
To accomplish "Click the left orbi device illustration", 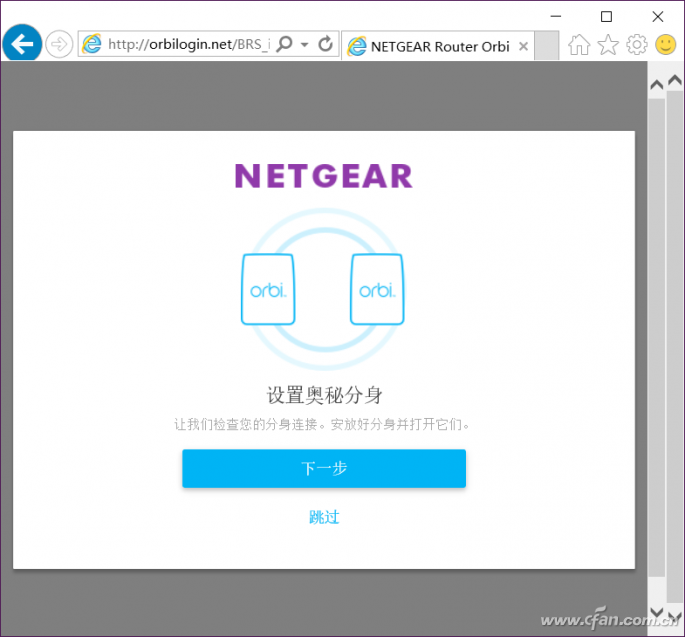I will [x=268, y=289].
